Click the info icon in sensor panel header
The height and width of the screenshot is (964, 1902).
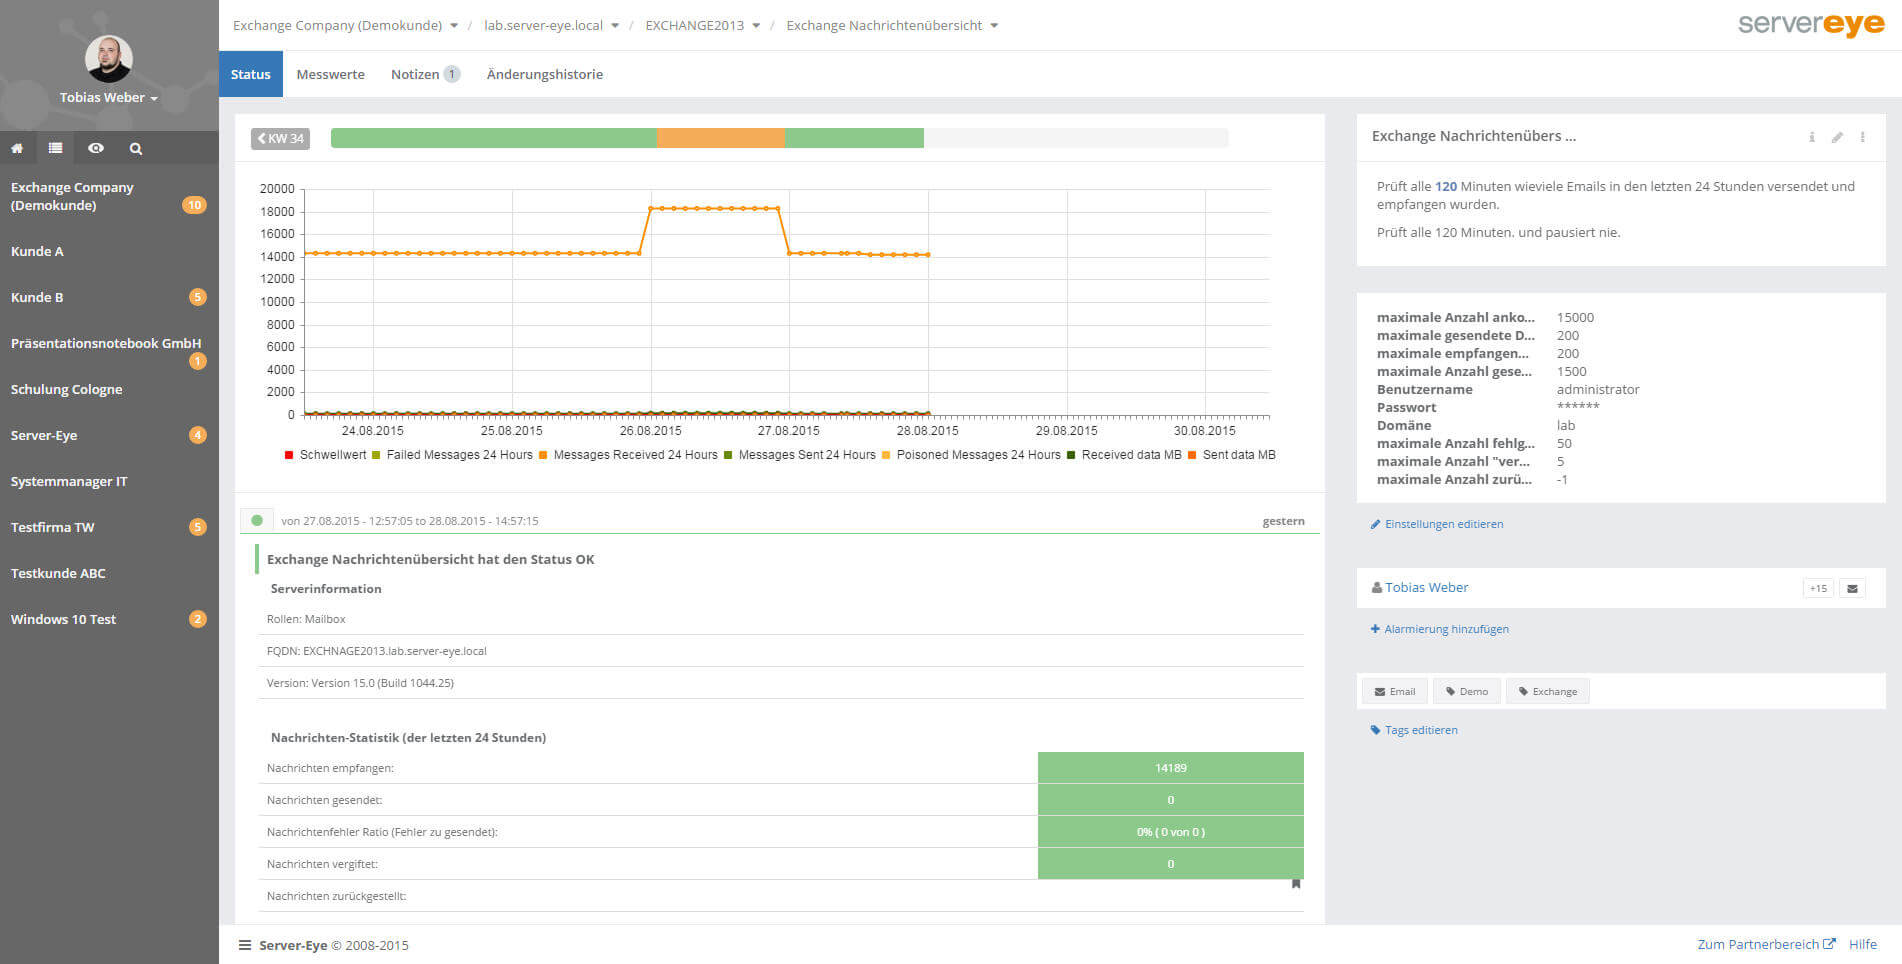click(1811, 137)
